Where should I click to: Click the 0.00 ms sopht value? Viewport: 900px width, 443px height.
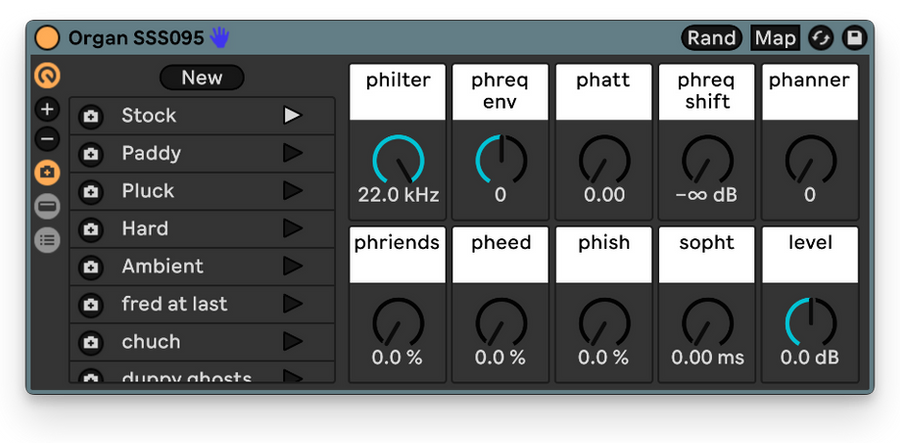pyautogui.click(x=707, y=358)
